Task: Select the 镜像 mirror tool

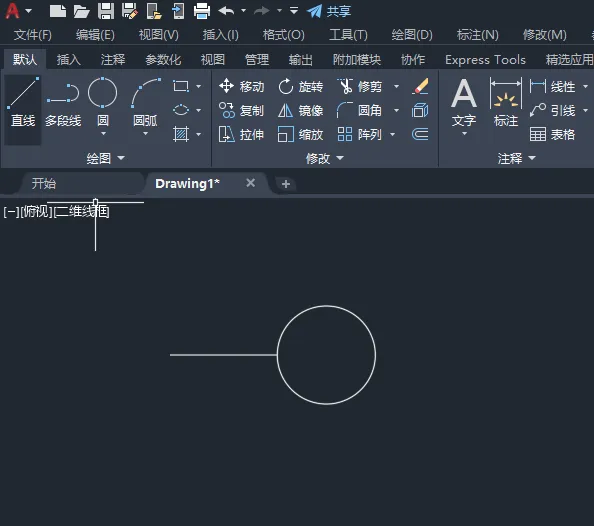Action: coord(300,111)
